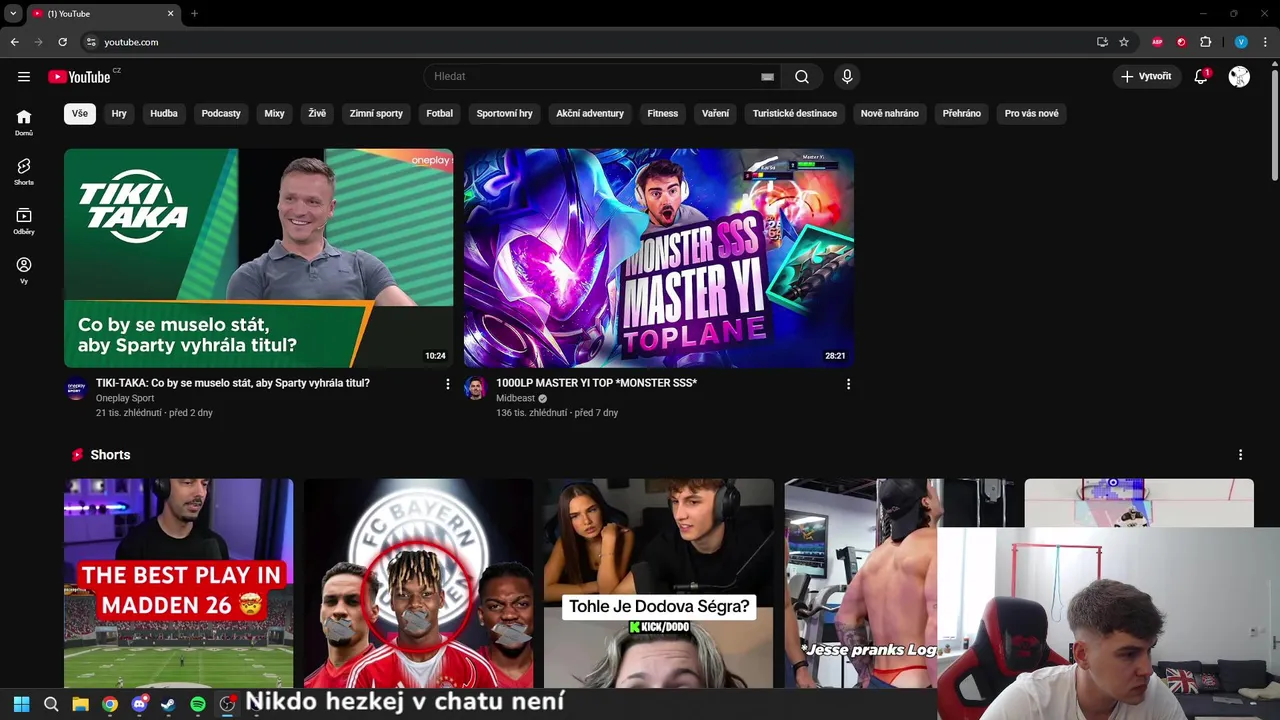1280x720 pixels.
Task: Open the Shorts section options menu
Action: tap(1240, 455)
